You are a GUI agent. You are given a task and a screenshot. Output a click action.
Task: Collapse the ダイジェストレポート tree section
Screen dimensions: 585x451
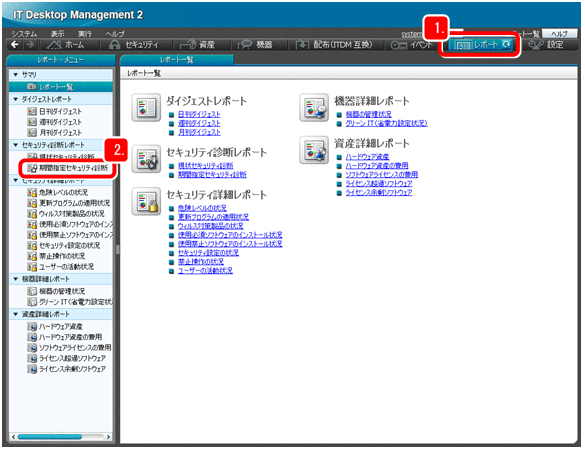click(x=15, y=99)
